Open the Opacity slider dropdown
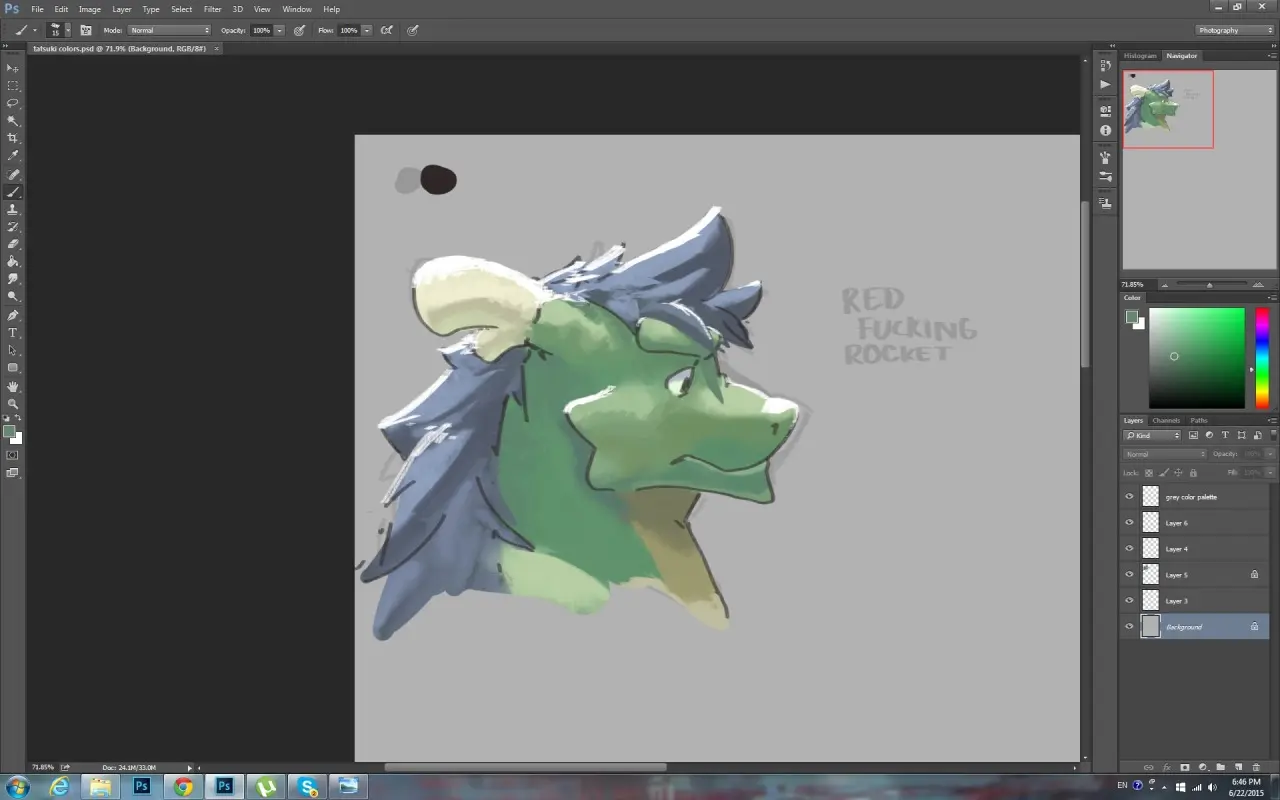 (279, 30)
